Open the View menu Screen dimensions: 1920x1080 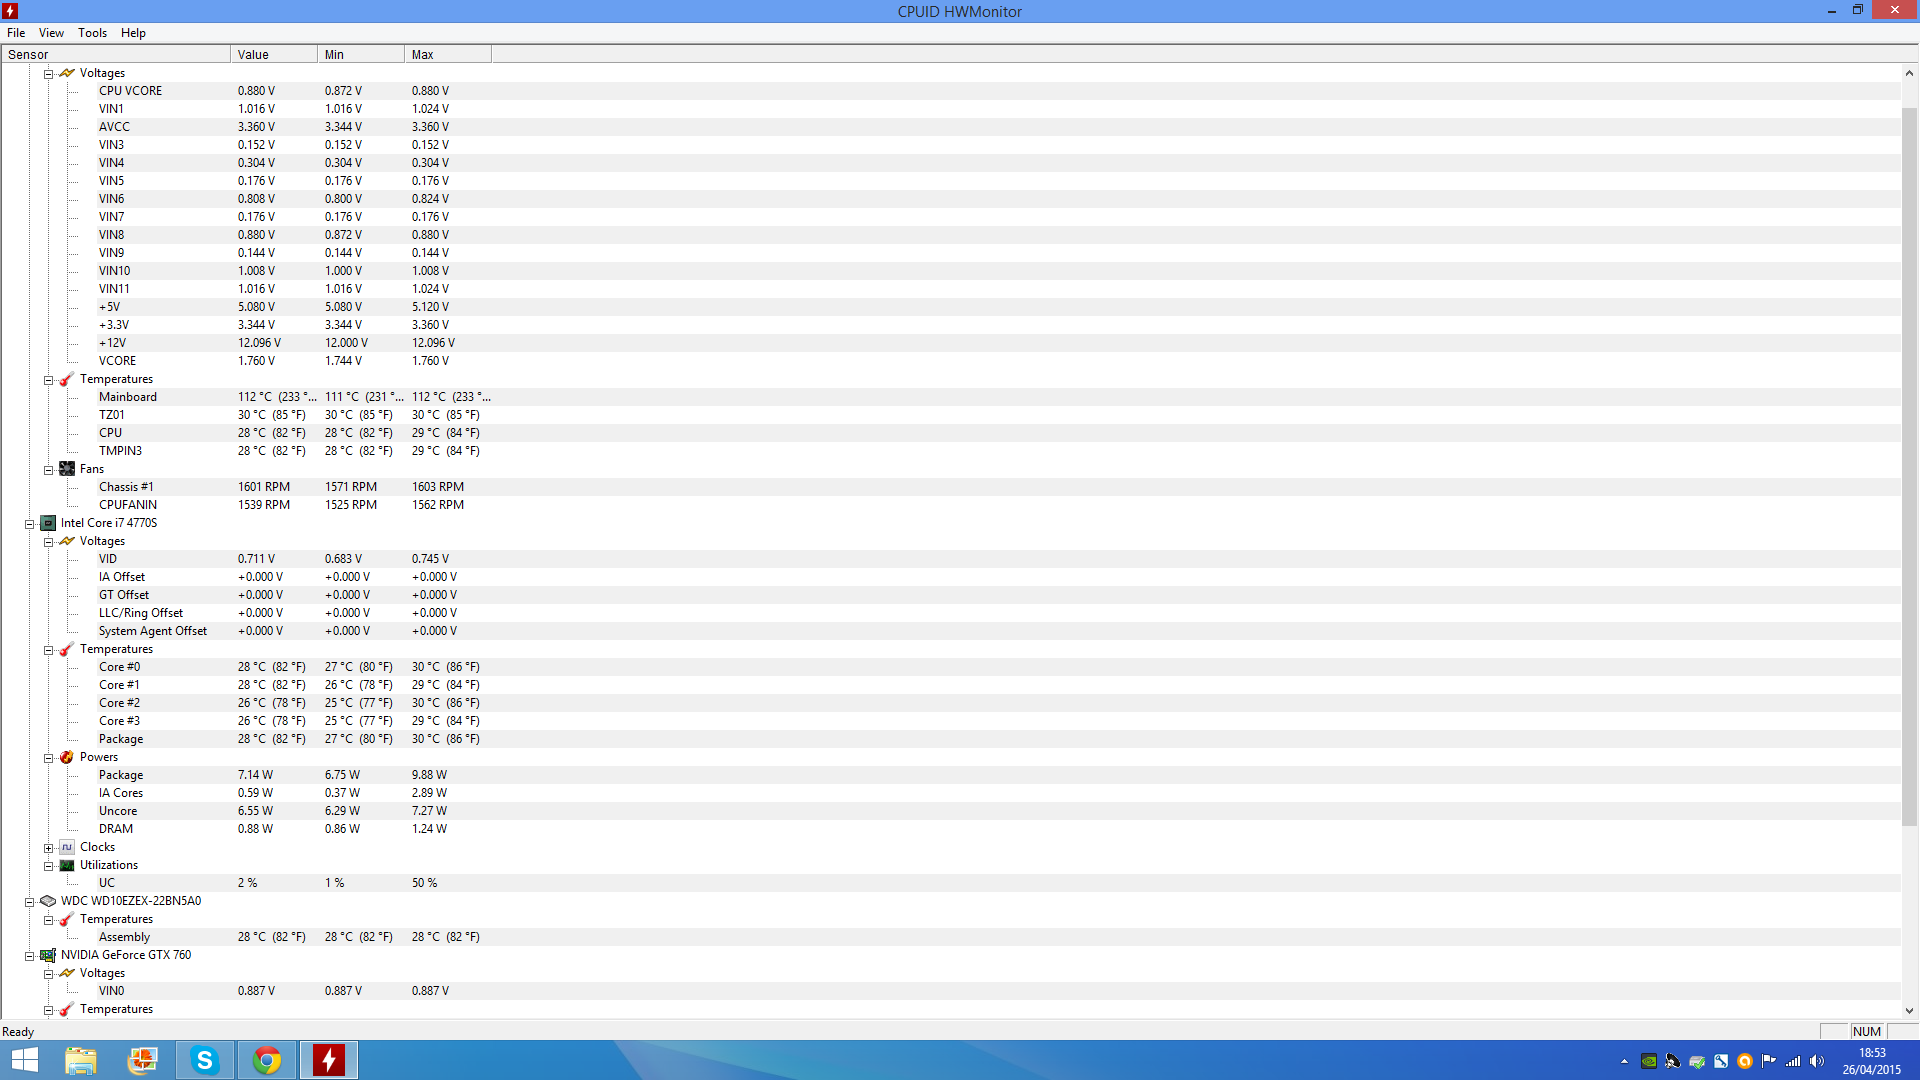pos(51,33)
